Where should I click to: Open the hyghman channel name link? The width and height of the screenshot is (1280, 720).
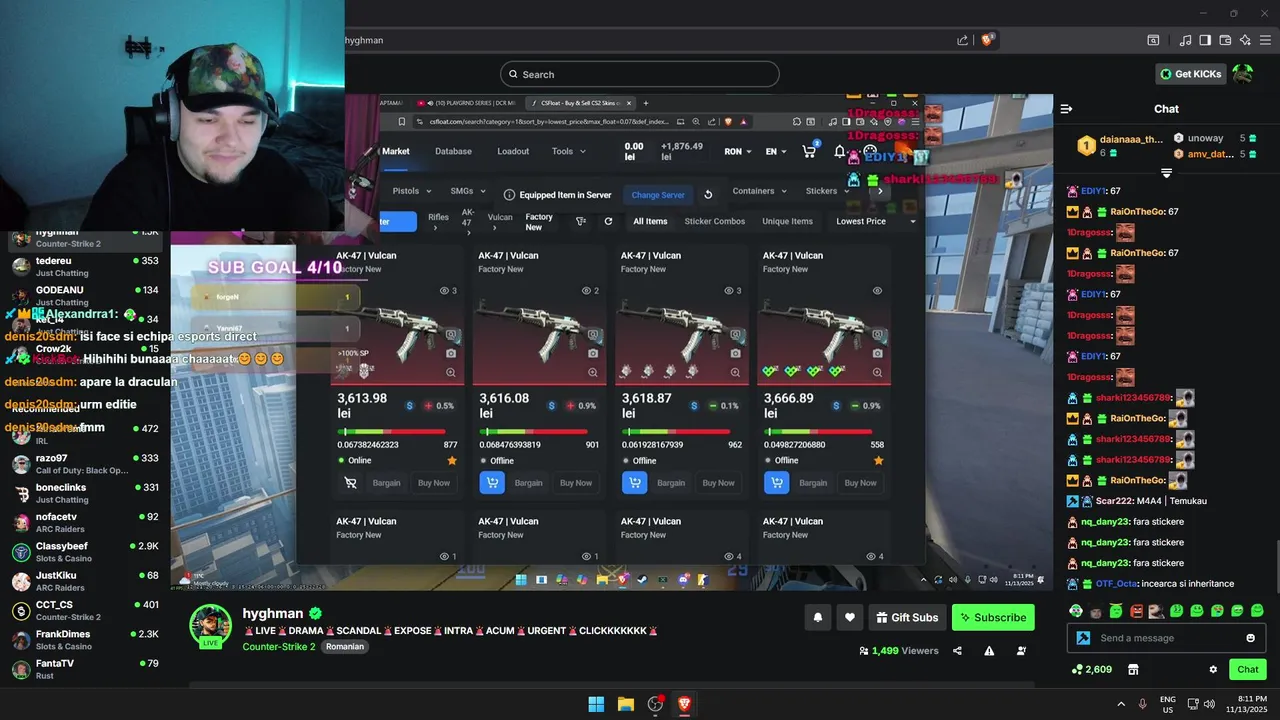coord(273,613)
